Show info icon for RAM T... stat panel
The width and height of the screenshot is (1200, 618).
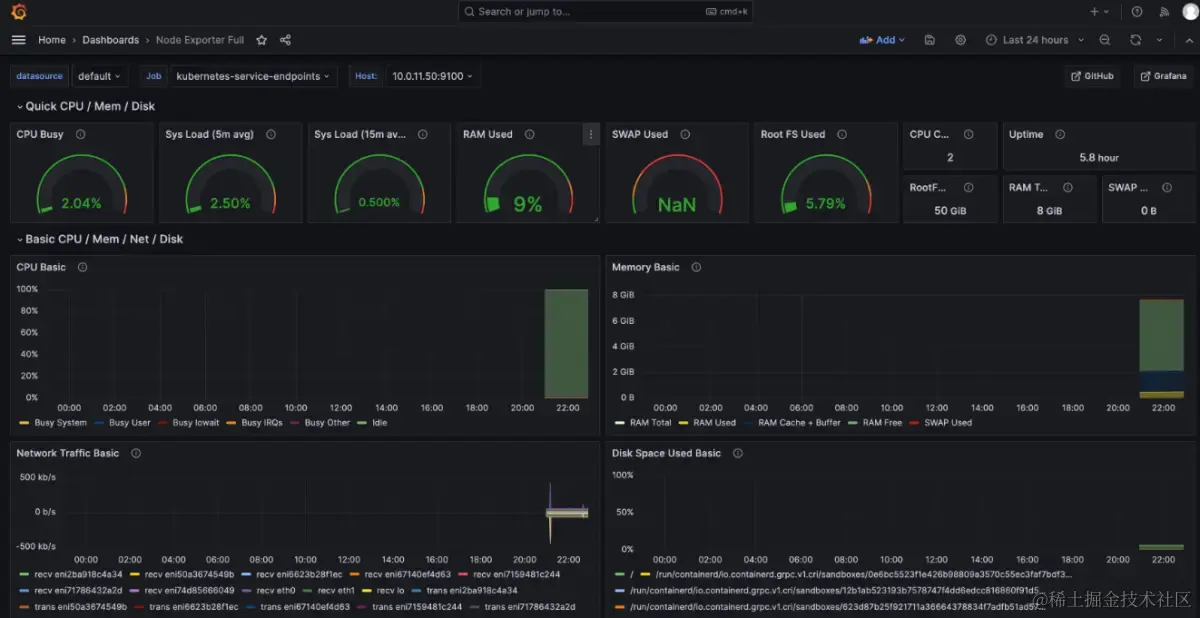pyautogui.click(x=1068, y=187)
